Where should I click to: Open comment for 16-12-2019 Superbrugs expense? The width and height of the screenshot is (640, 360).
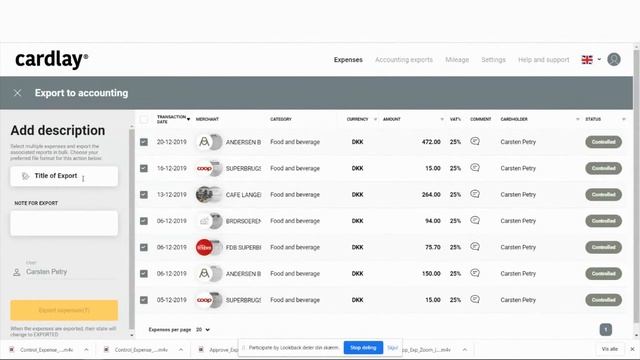[475, 168]
